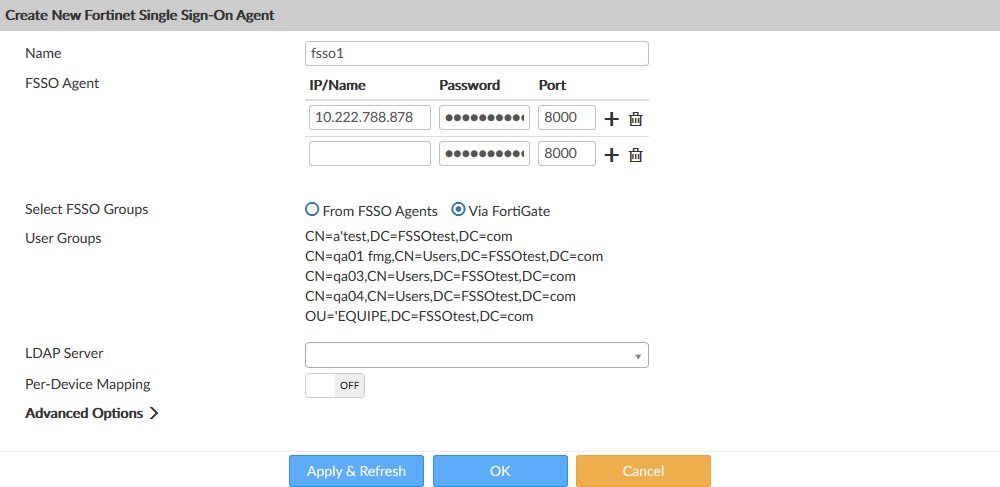The height and width of the screenshot is (487, 1000).
Task: Select user group CN=qa03,CN=Users entry
Action: click(x=440, y=276)
